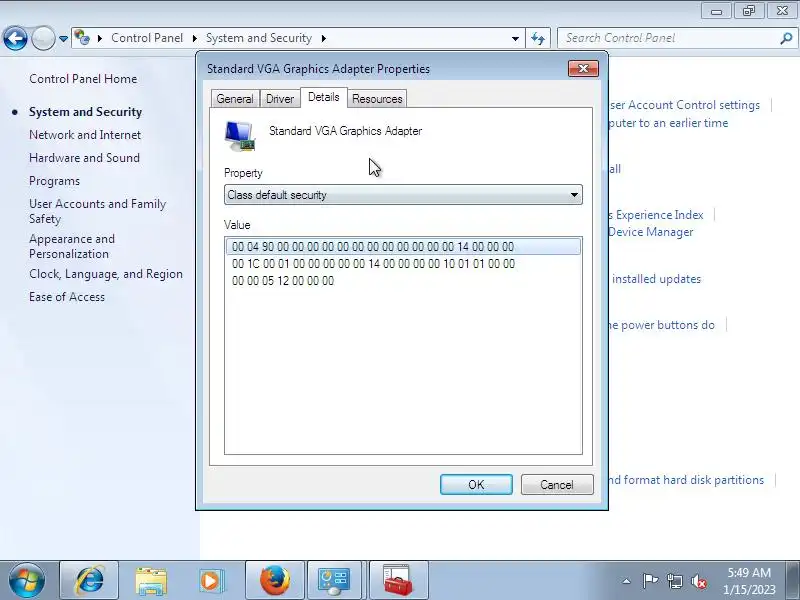Click the power buttons do link
Image resolution: width=800 pixels, height=600 pixels.
pyautogui.click(x=662, y=325)
